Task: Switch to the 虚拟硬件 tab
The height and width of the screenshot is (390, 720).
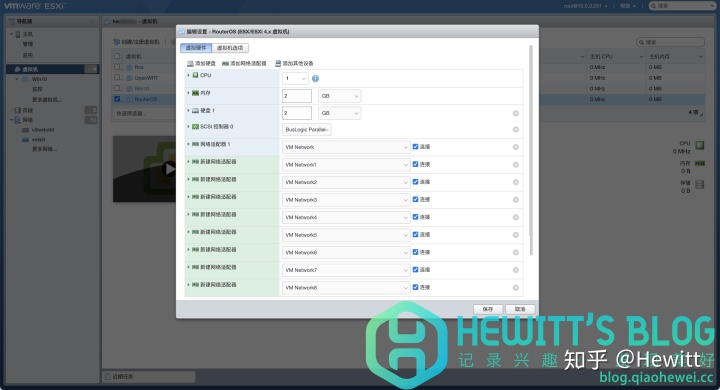Action: [196, 48]
